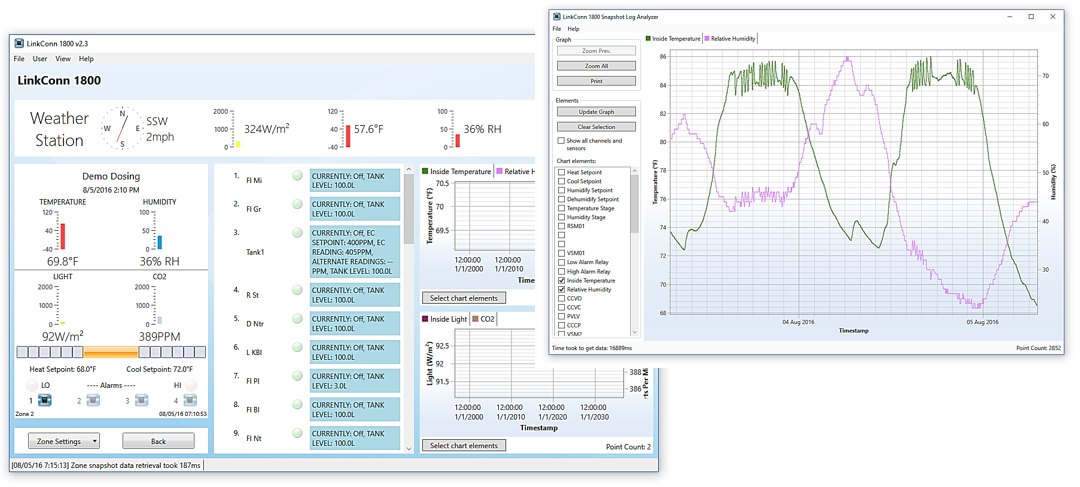Viewport: 1080px width, 487px height.
Task: Open the Zone Settings dropdown
Action: coord(64,441)
